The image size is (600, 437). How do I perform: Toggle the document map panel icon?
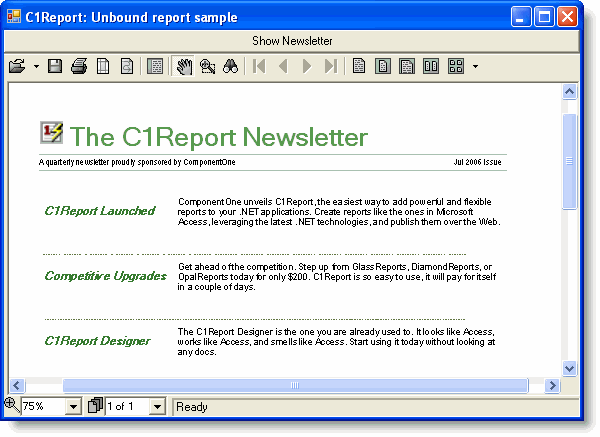155,66
